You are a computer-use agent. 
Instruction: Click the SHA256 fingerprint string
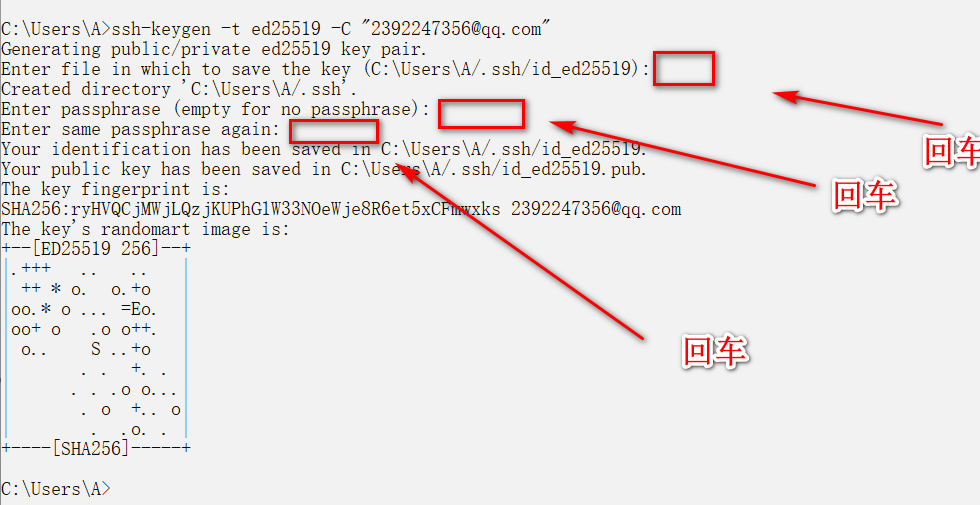(251, 209)
